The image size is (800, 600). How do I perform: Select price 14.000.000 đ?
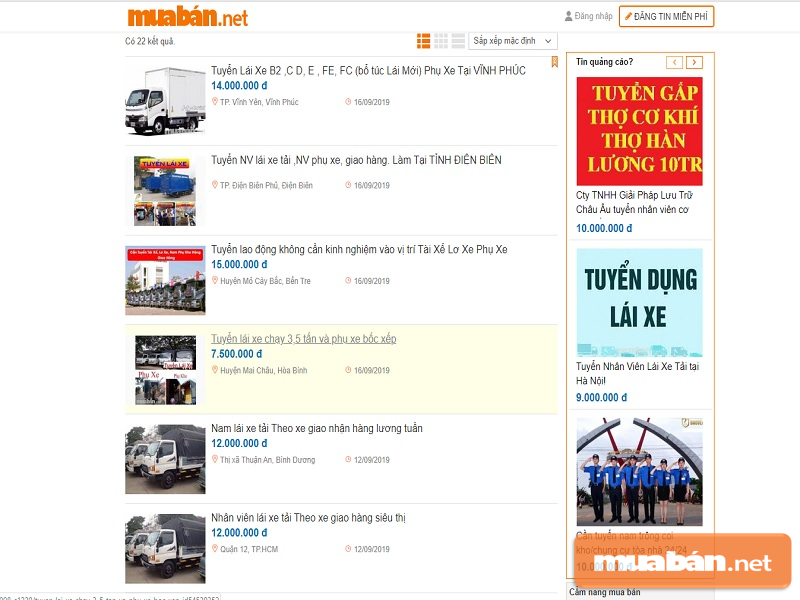(239, 86)
